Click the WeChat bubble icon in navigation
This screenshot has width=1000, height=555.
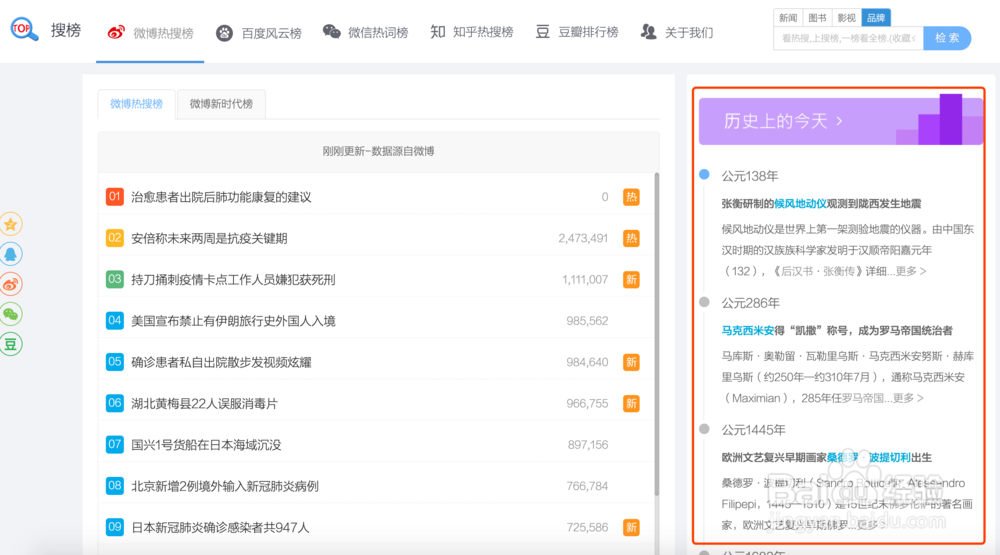[x=332, y=32]
